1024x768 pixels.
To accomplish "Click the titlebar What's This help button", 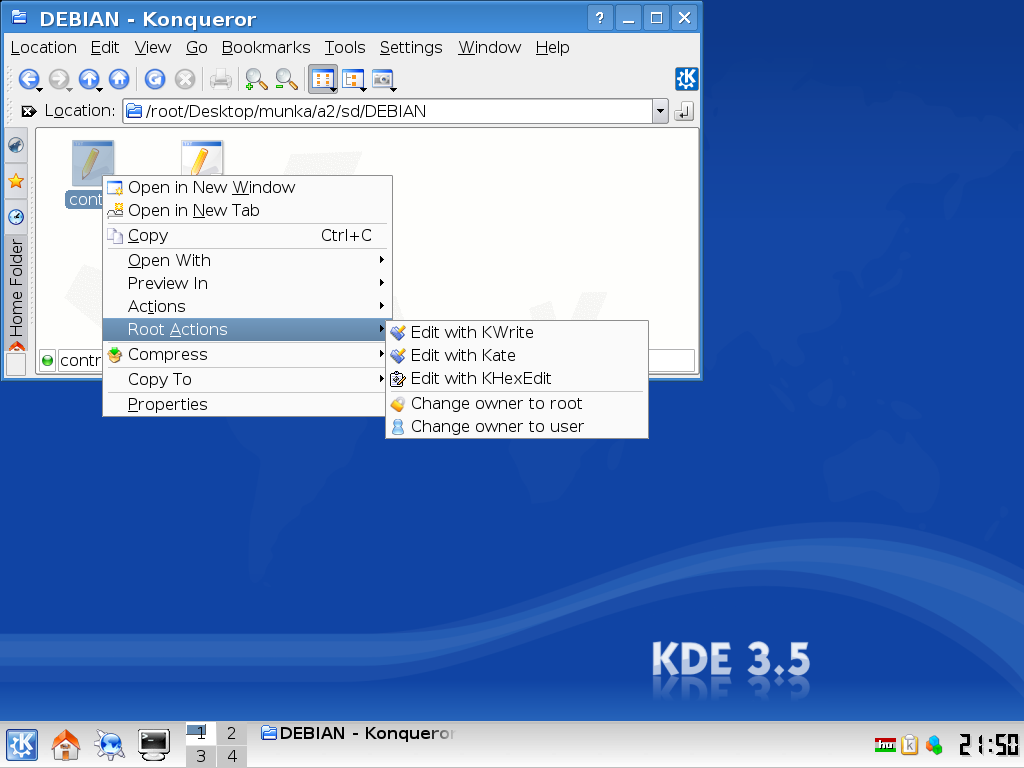I will click(600, 18).
